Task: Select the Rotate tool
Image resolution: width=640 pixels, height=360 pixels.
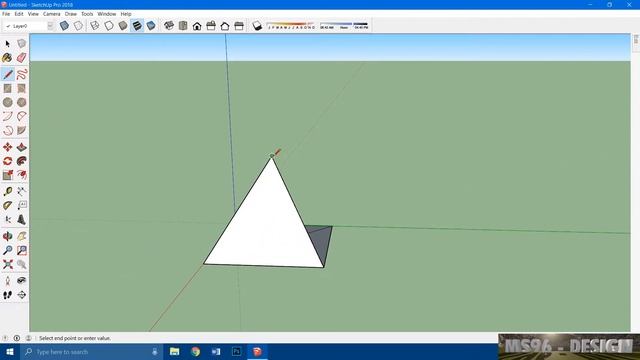Action: tap(7, 161)
